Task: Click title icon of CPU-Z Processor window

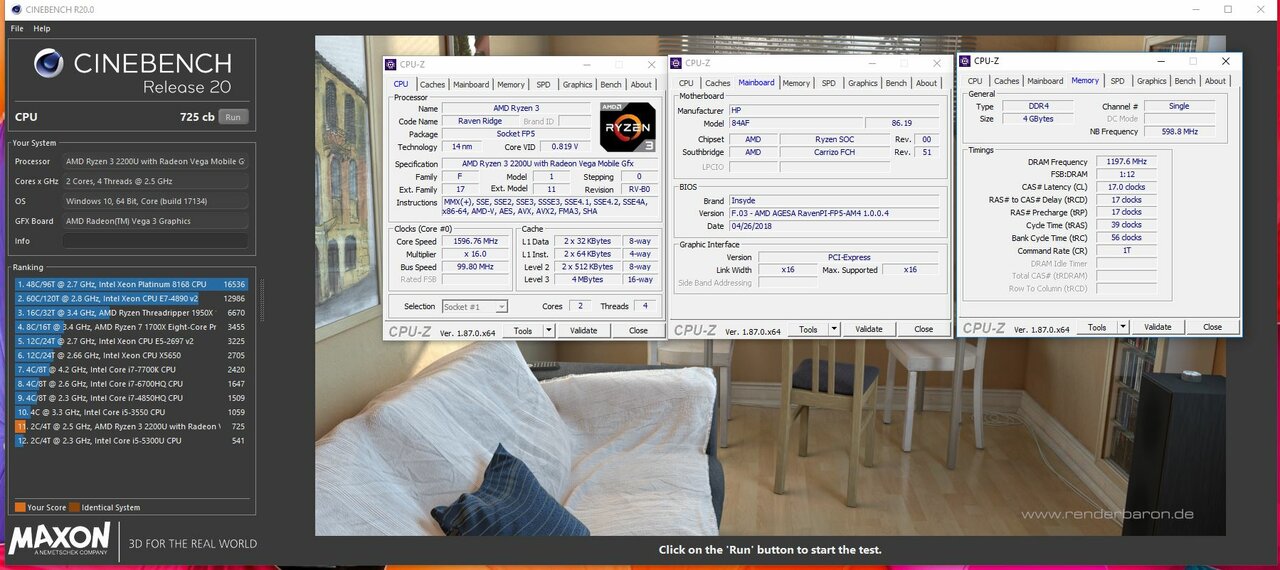Action: 392,64
